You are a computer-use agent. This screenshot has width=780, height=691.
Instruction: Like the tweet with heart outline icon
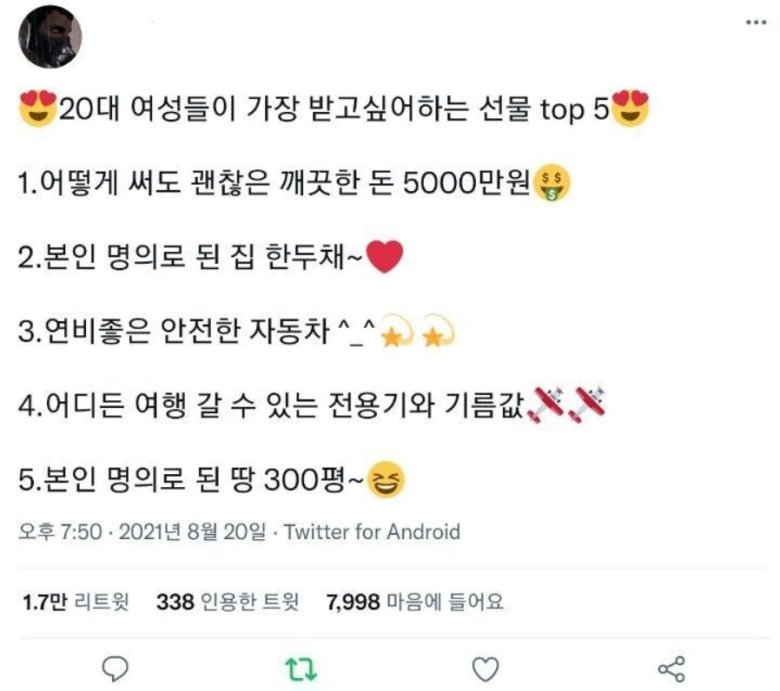[485, 669]
